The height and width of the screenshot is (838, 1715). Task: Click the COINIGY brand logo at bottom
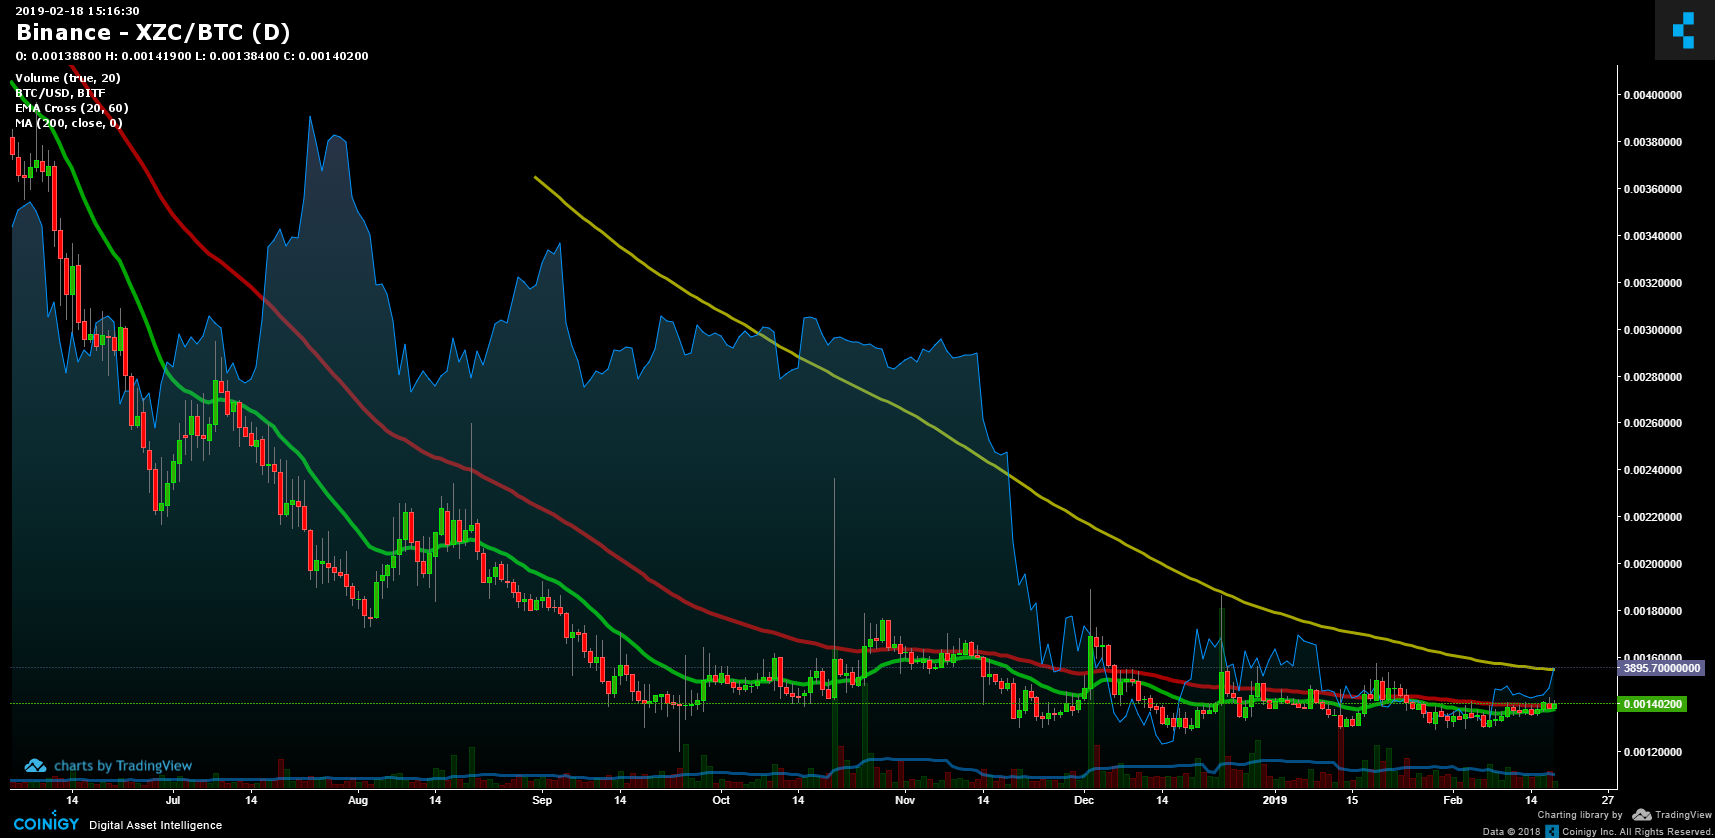tap(46, 824)
